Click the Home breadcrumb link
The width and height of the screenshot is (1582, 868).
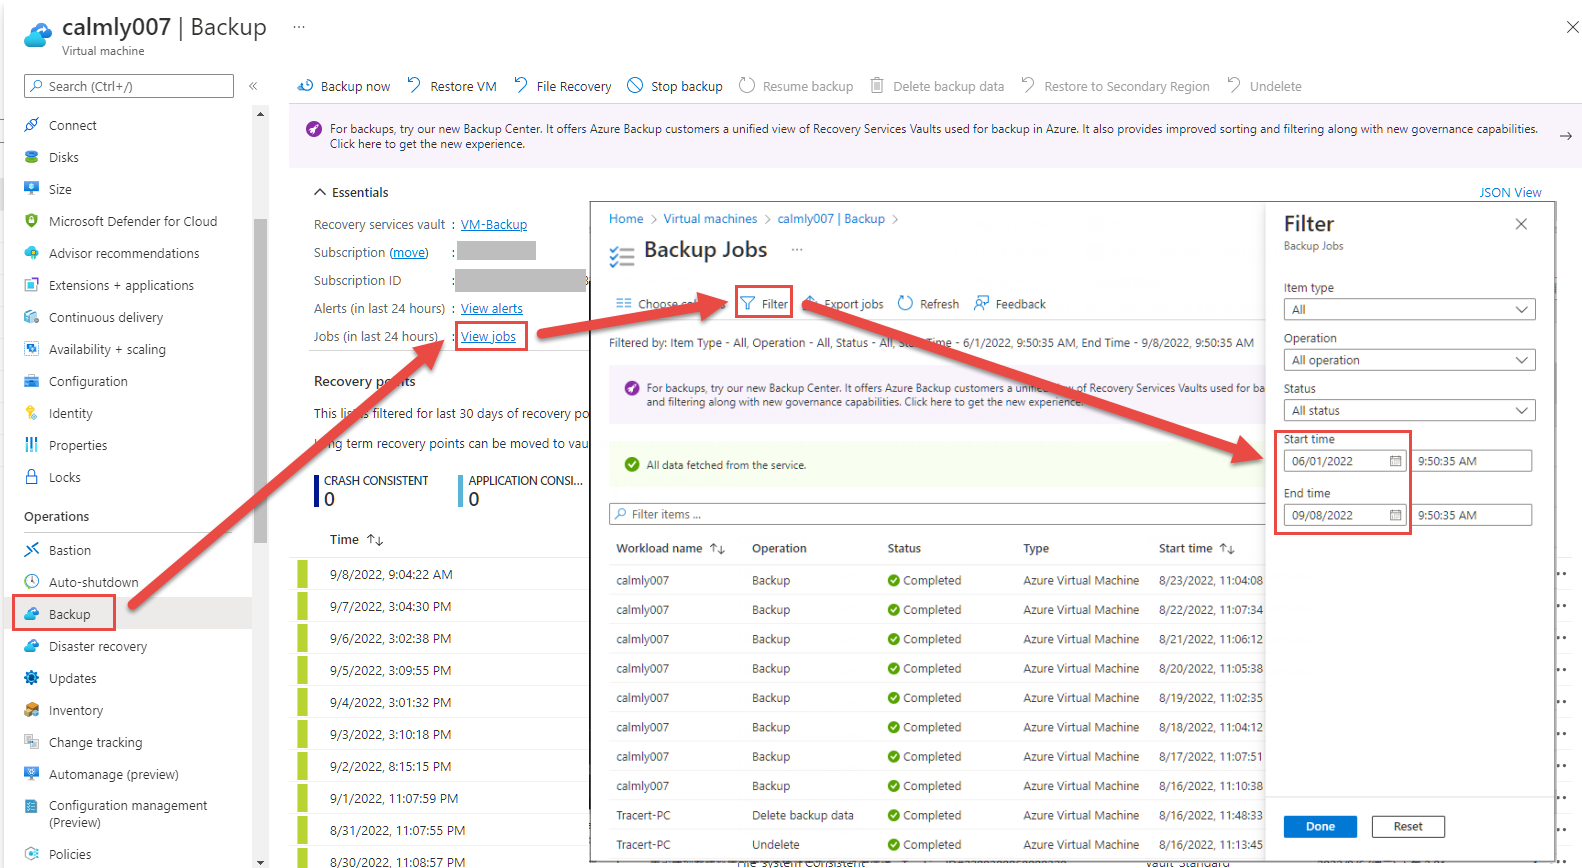pos(626,218)
